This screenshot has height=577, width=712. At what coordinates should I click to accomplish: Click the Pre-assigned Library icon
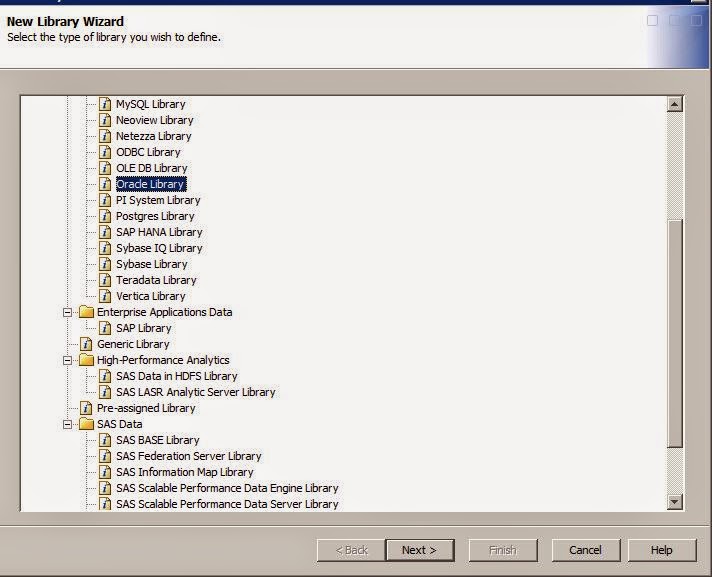86,408
